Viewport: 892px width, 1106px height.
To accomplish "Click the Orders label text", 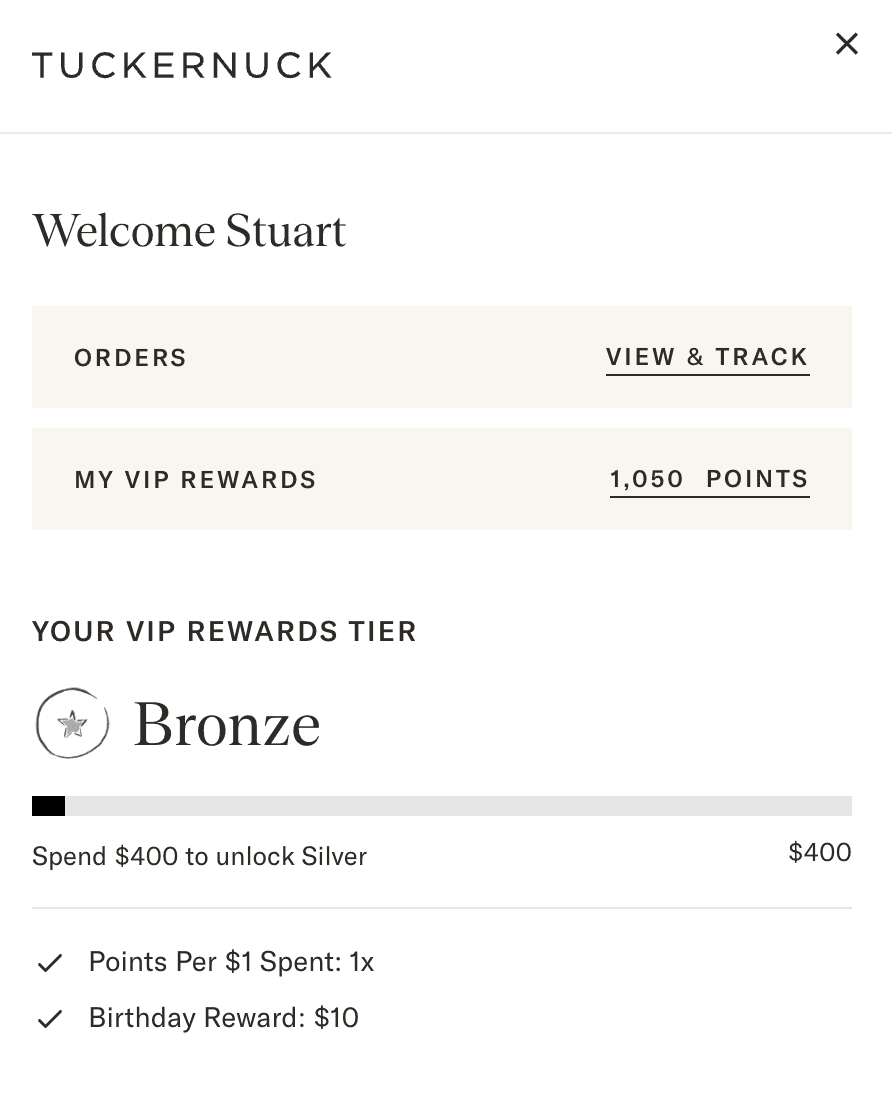I will click(130, 358).
